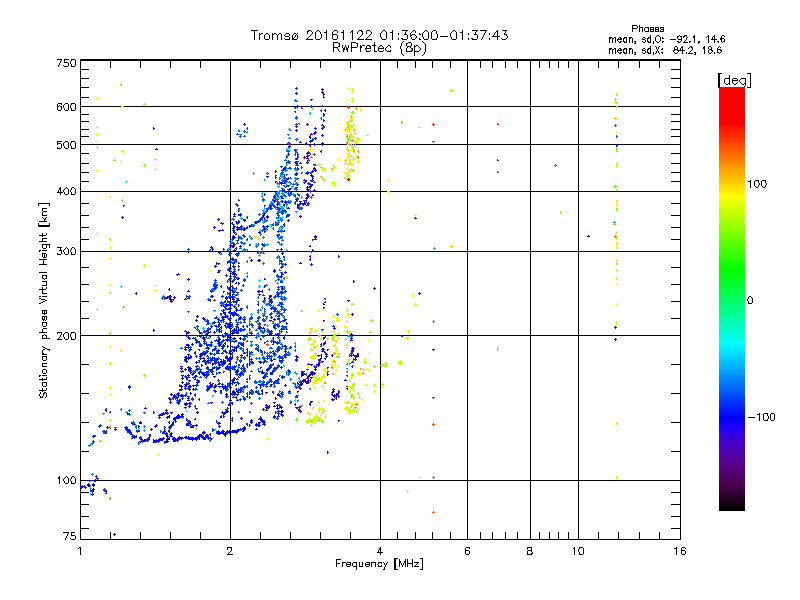Click the 'mean, sd,X: 84.2, 18.6' statistic
Screen dimensions: 800x600
click(x=665, y=50)
